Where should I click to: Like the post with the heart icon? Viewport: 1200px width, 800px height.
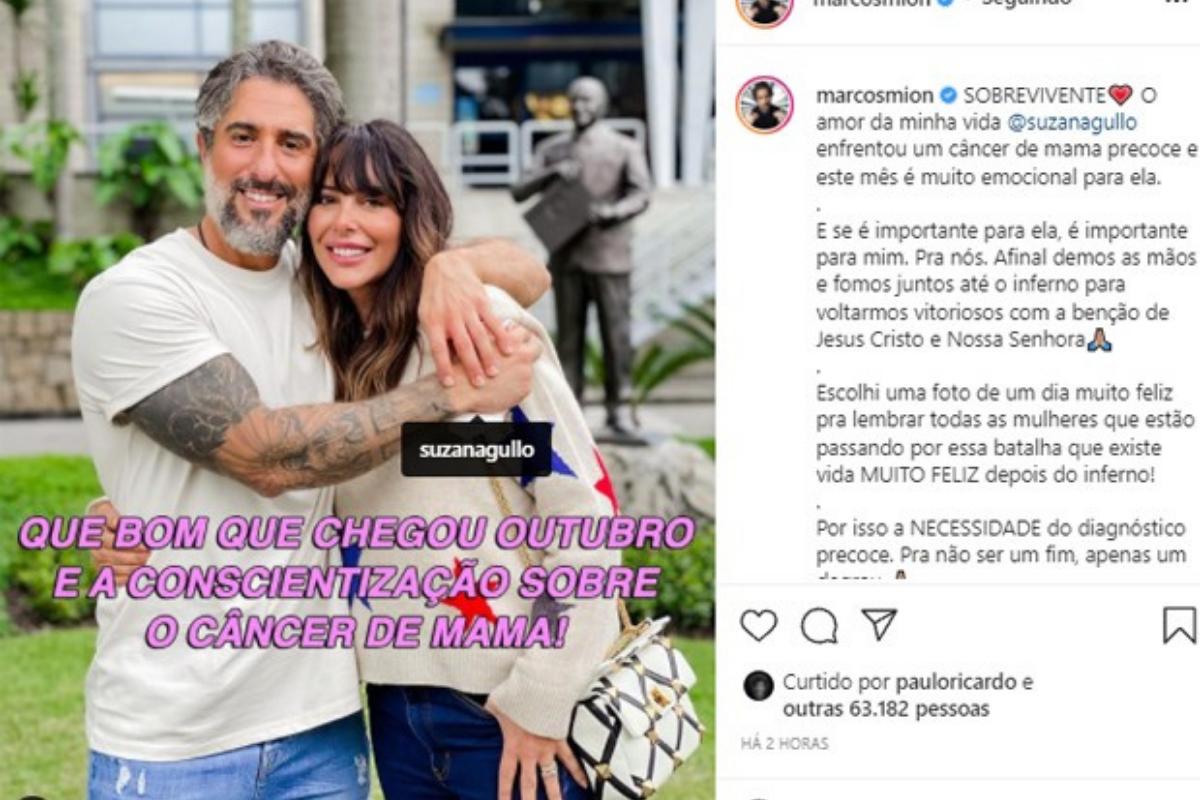[758, 625]
